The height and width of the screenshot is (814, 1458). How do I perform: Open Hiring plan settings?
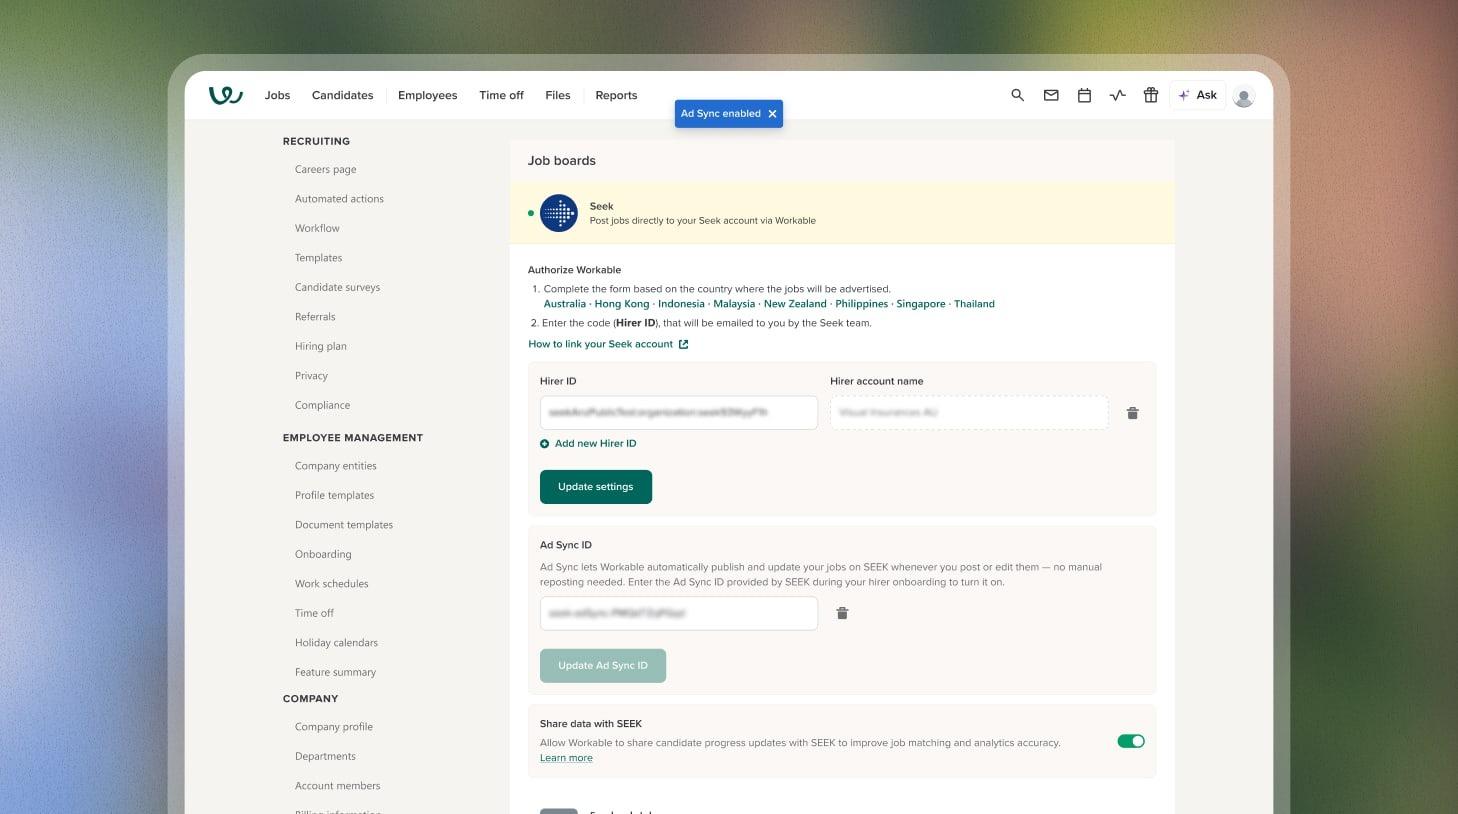(x=321, y=347)
